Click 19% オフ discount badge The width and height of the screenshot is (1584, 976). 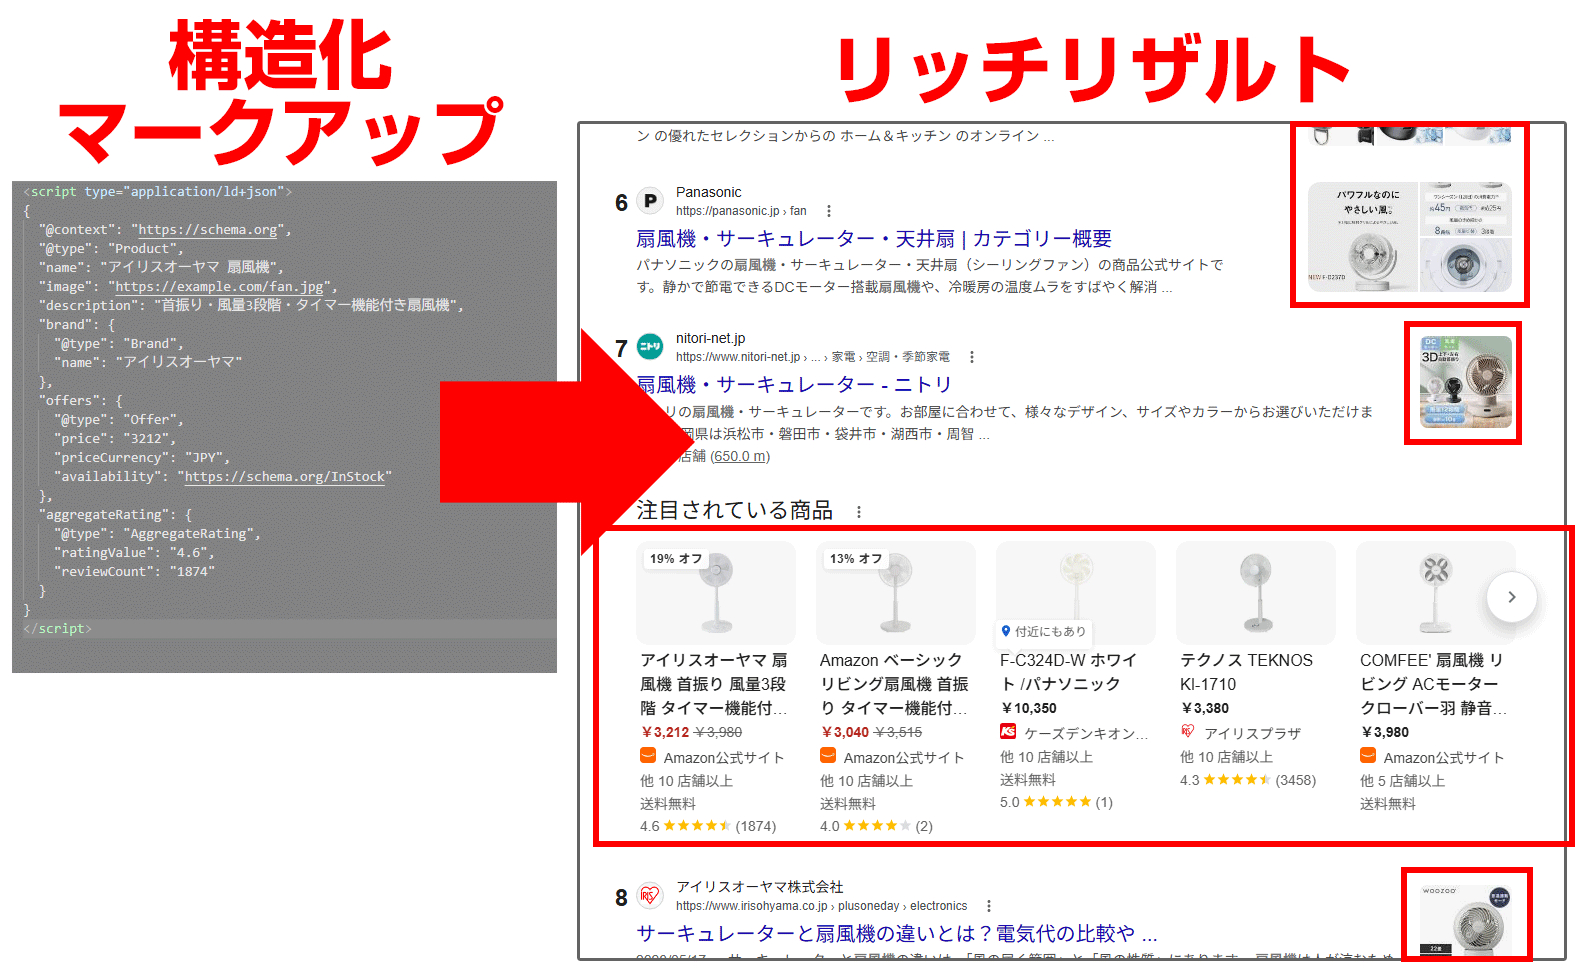[676, 559]
